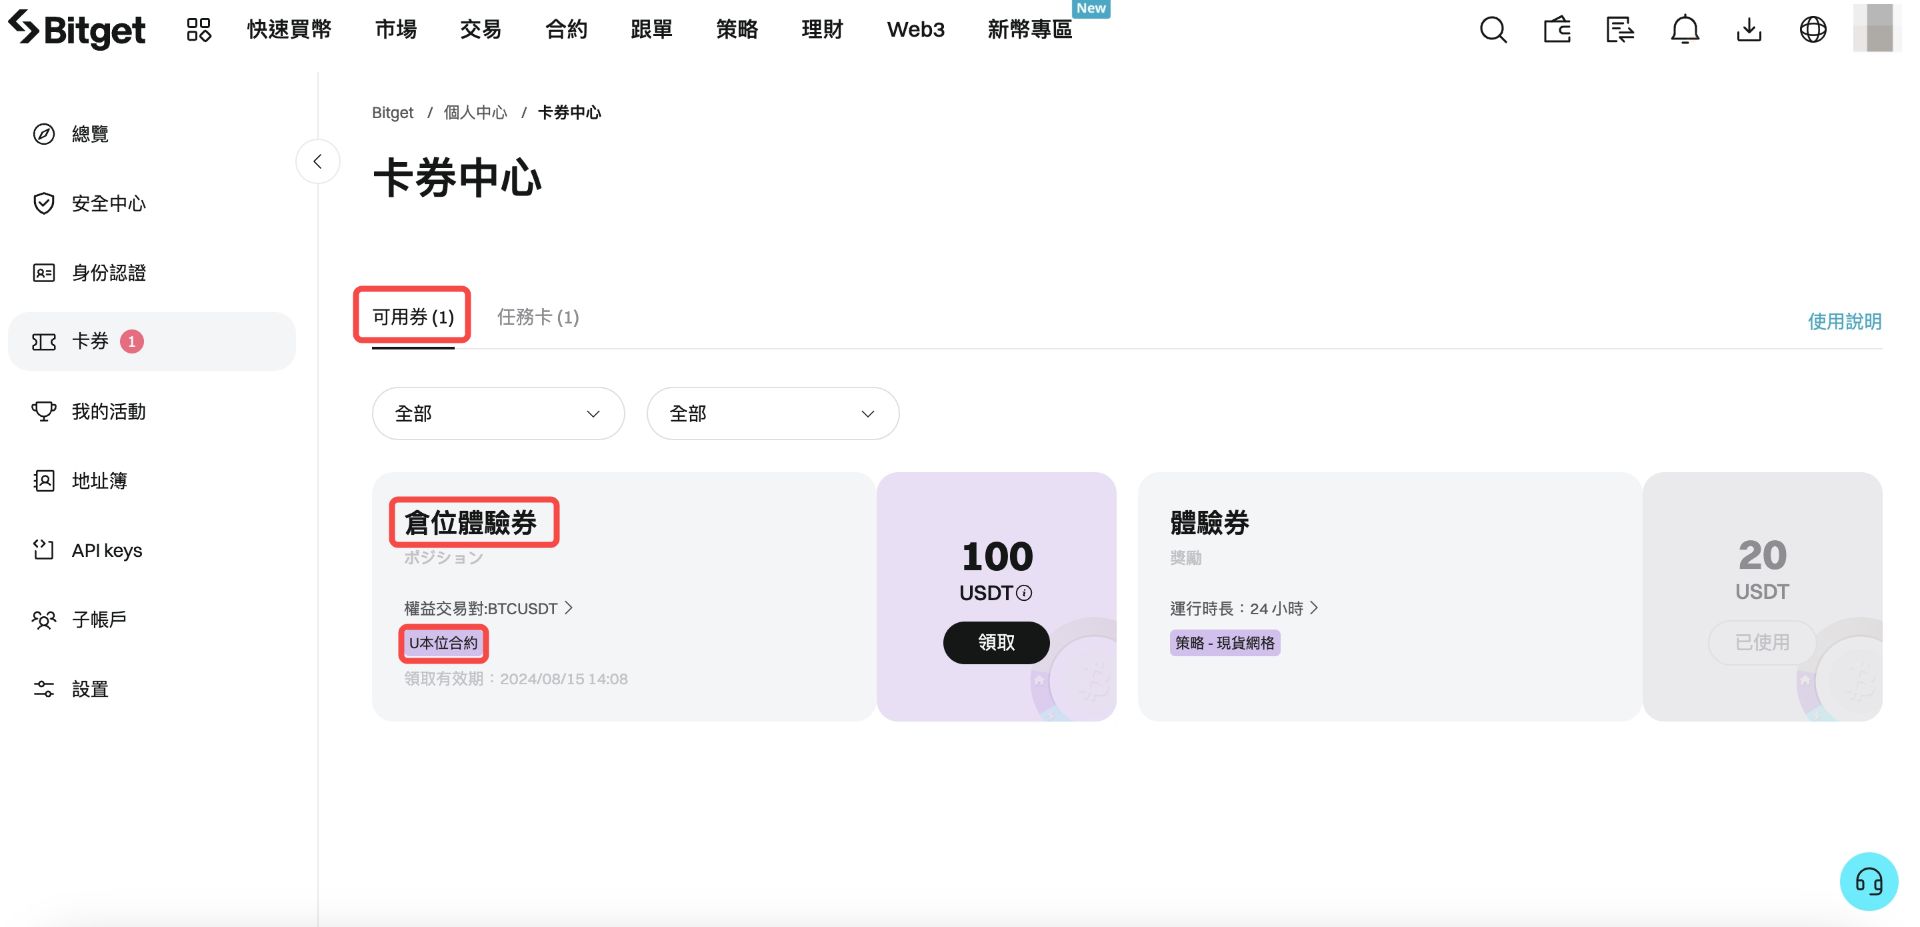Go to 總覽 in sidebar
This screenshot has width=1920, height=927.
pyautogui.click(x=152, y=134)
